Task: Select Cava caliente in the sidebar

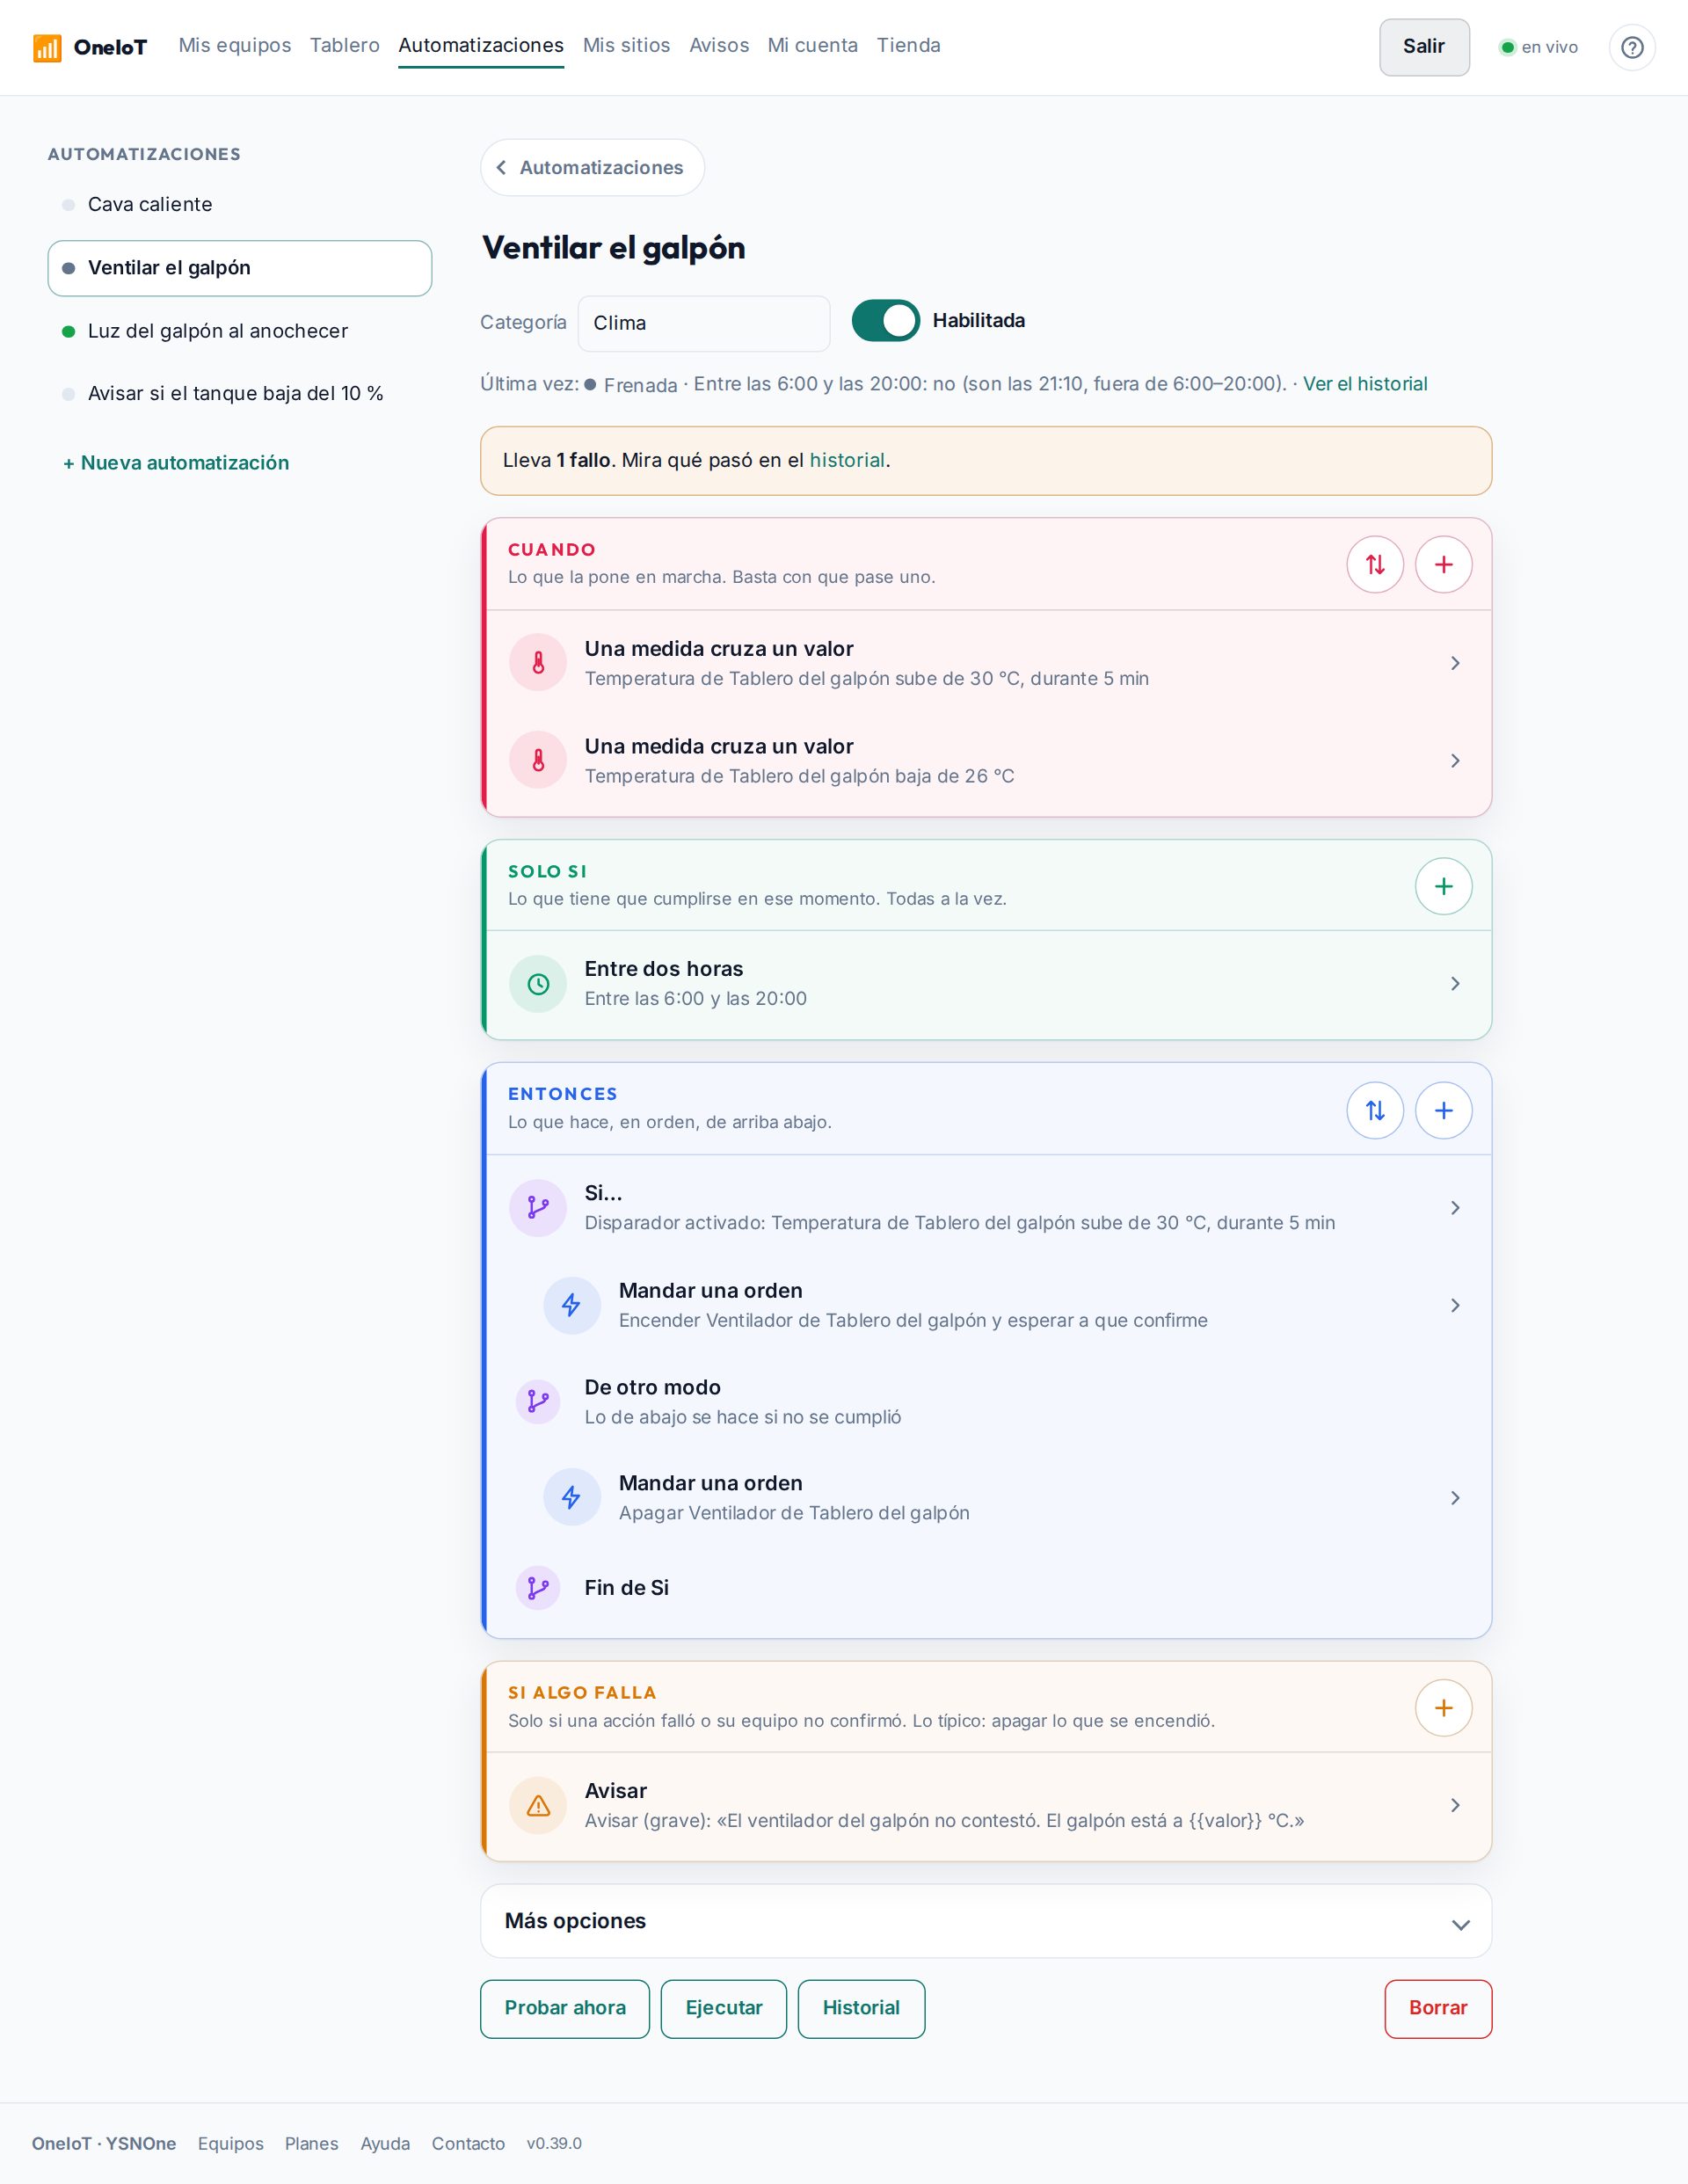Action: click(x=240, y=204)
